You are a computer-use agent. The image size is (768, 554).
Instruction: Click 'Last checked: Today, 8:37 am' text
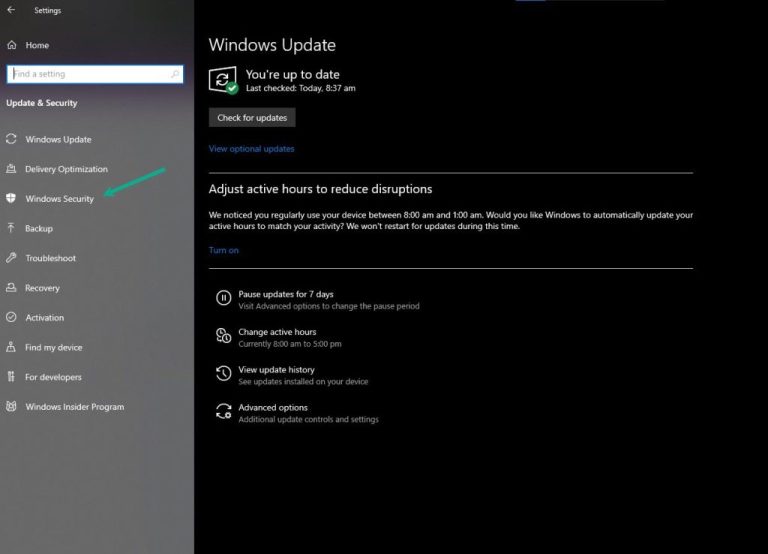point(301,88)
